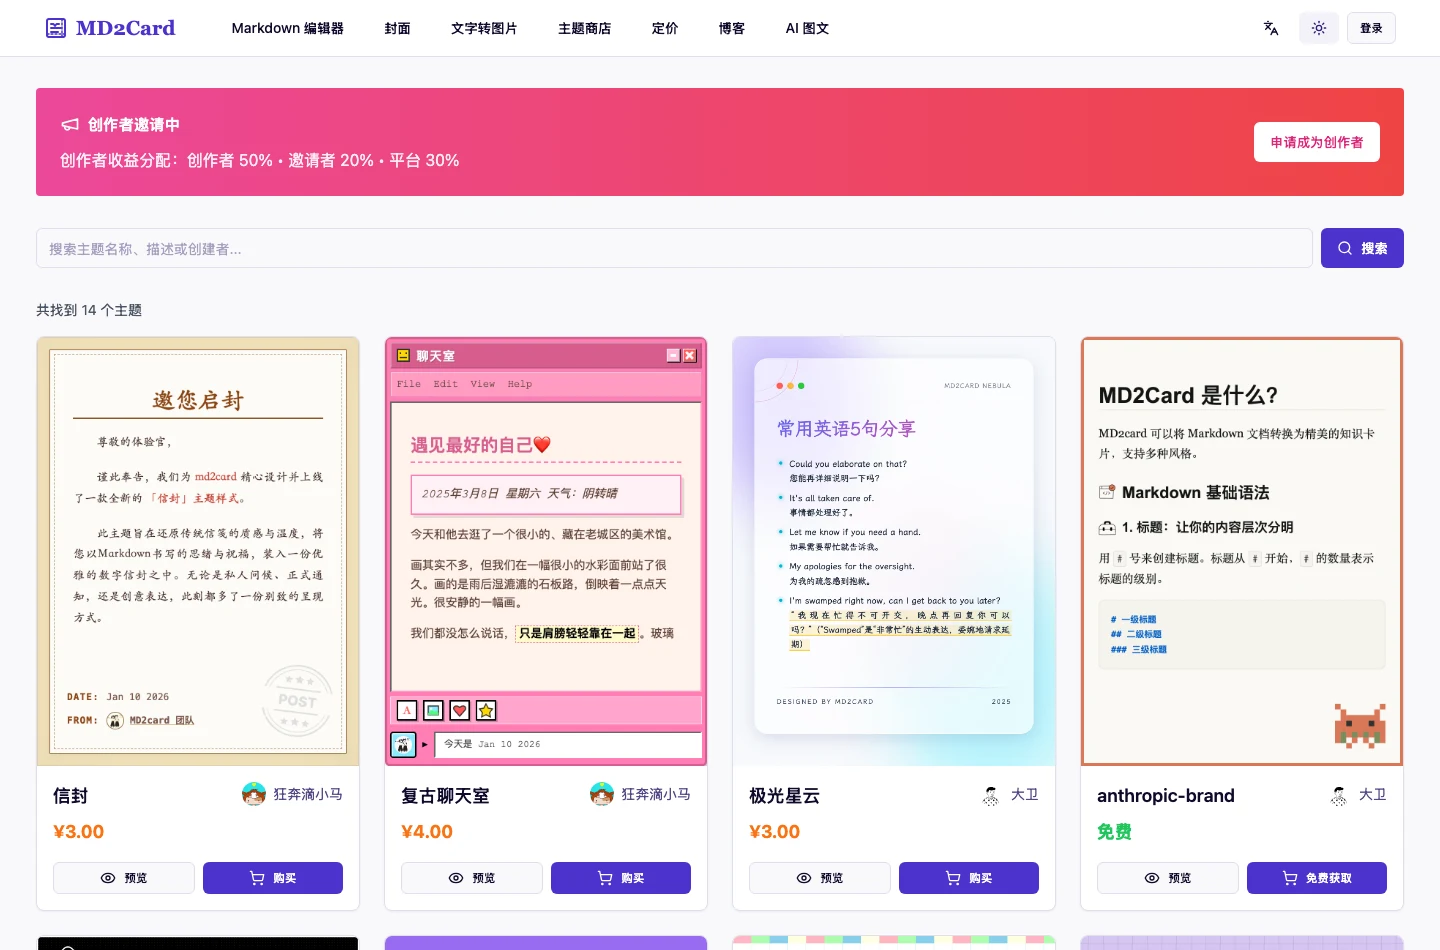Open the 信封 theme thumbnail

(x=198, y=552)
